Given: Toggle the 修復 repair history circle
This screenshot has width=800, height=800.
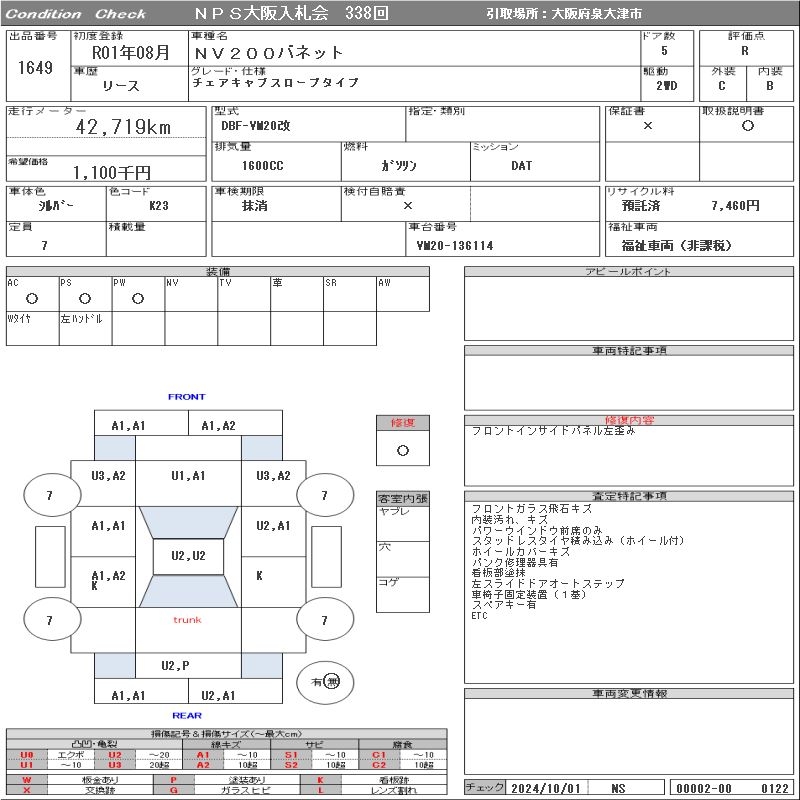Looking at the screenshot, I should (x=403, y=450).
